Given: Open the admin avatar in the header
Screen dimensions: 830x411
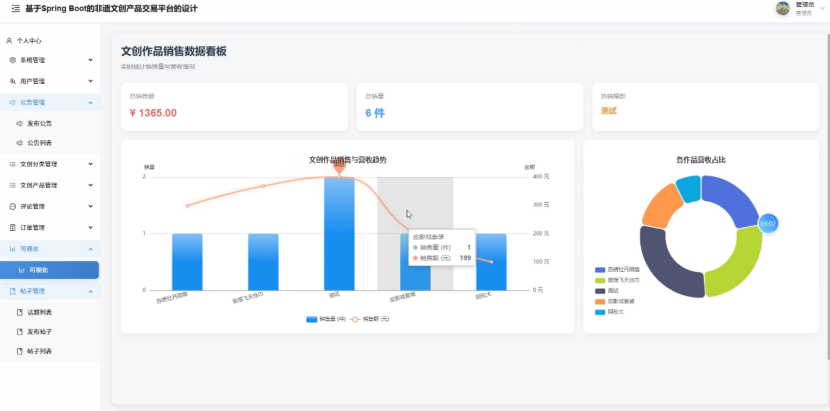Looking at the screenshot, I should pyautogui.click(x=783, y=8).
